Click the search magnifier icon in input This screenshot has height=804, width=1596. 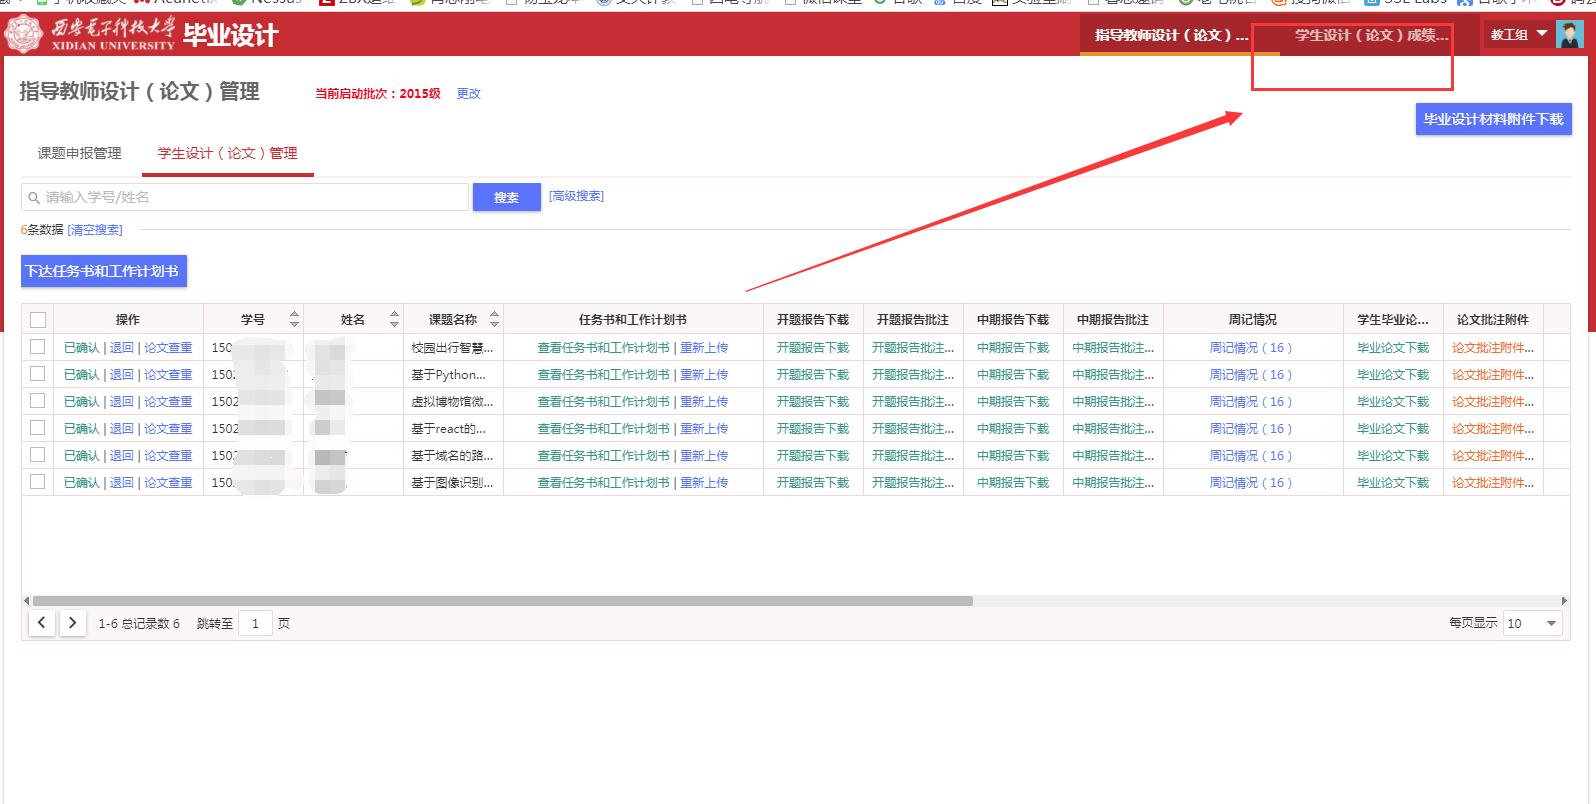click(34, 198)
